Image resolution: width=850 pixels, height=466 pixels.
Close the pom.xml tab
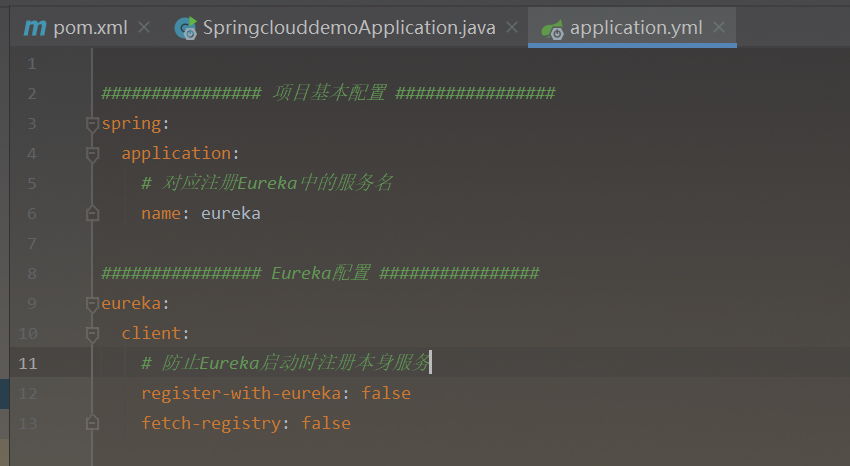coord(144,27)
